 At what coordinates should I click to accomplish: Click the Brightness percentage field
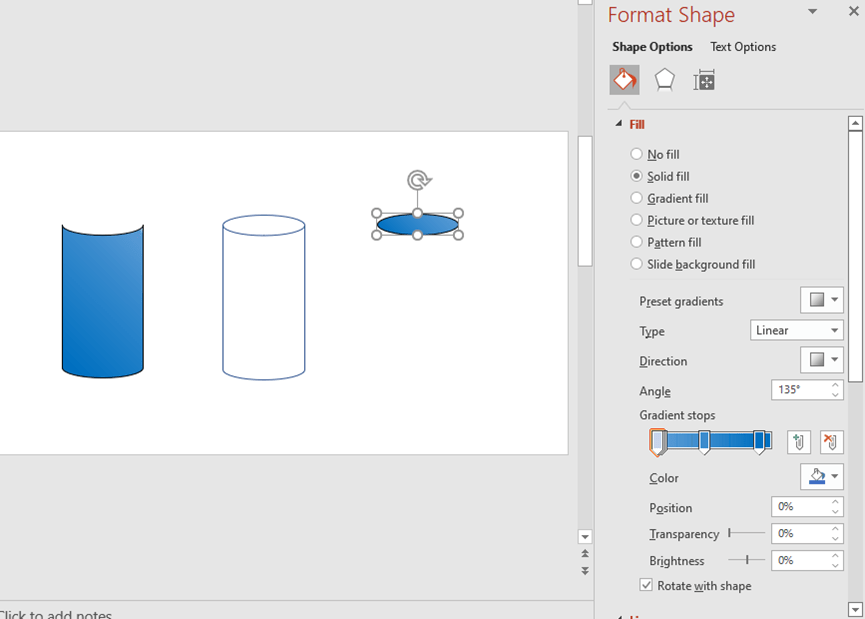800,561
